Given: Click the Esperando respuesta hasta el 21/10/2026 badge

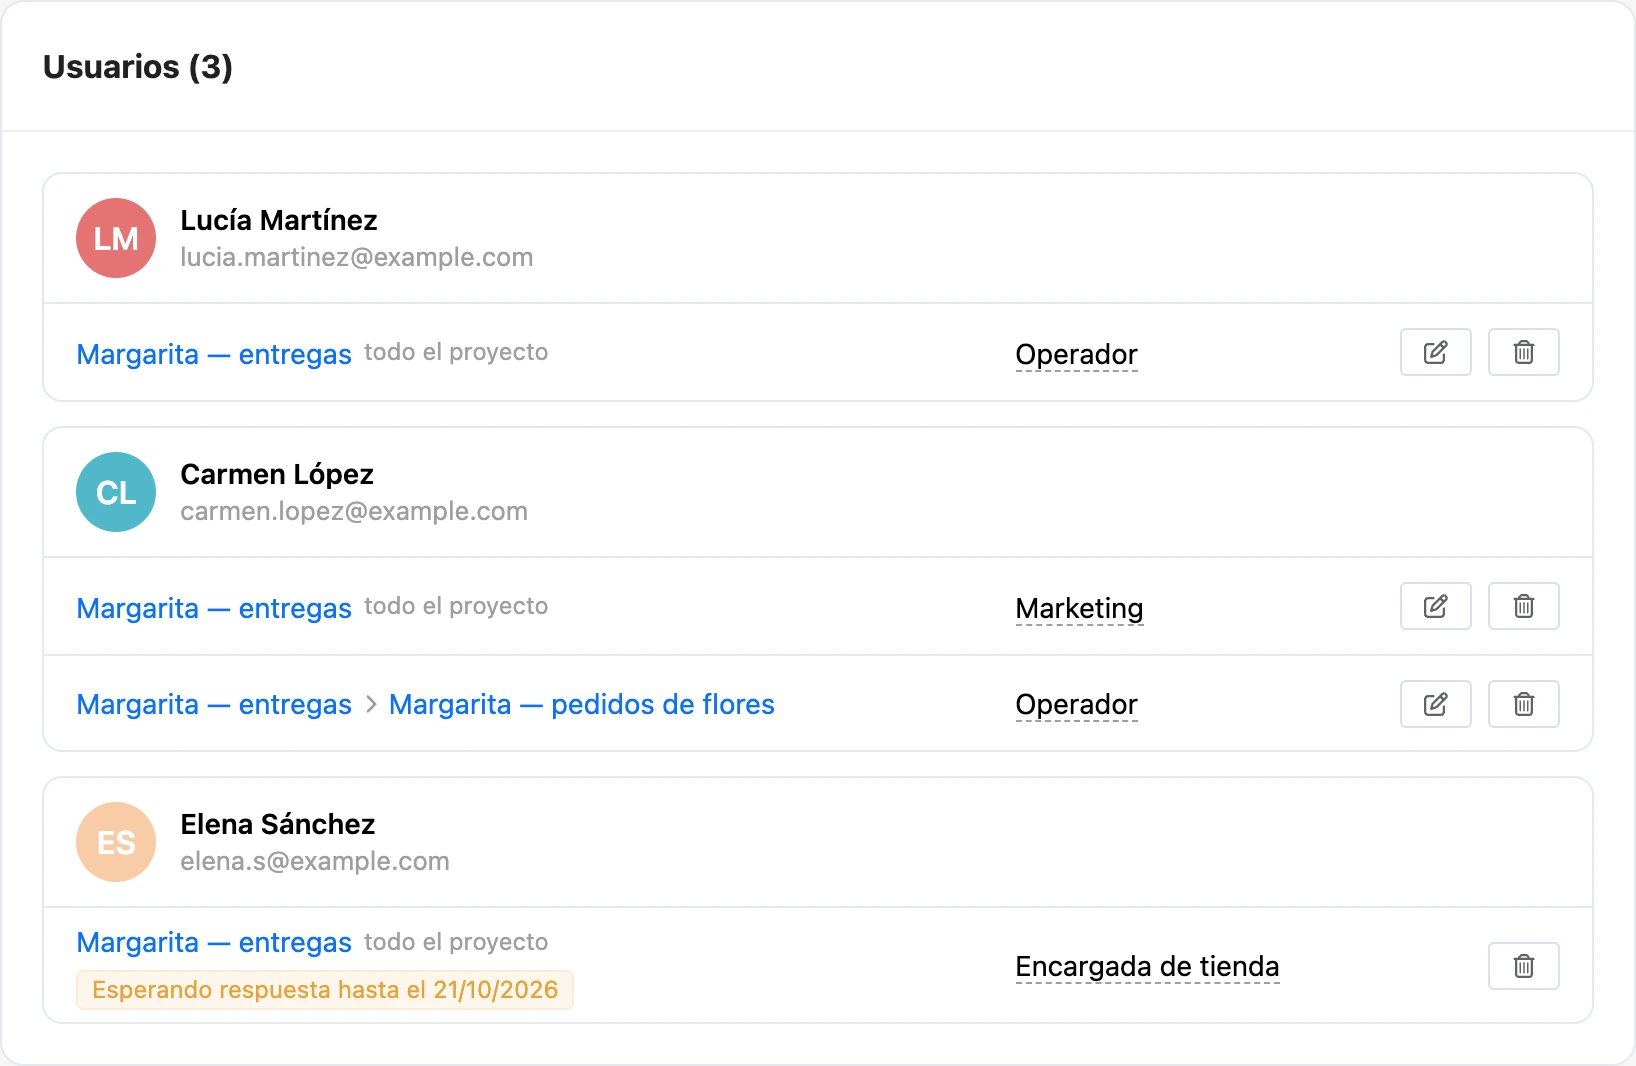Looking at the screenshot, I should tap(325, 990).
